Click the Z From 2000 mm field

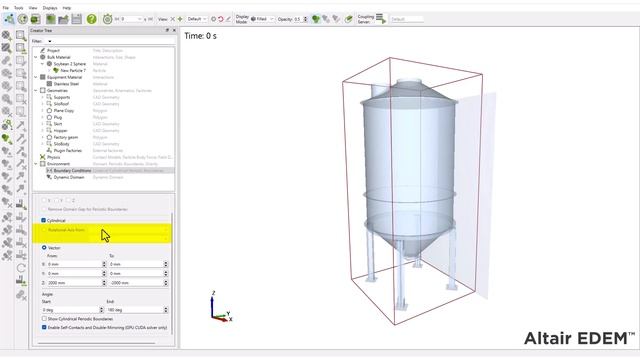pos(76,282)
